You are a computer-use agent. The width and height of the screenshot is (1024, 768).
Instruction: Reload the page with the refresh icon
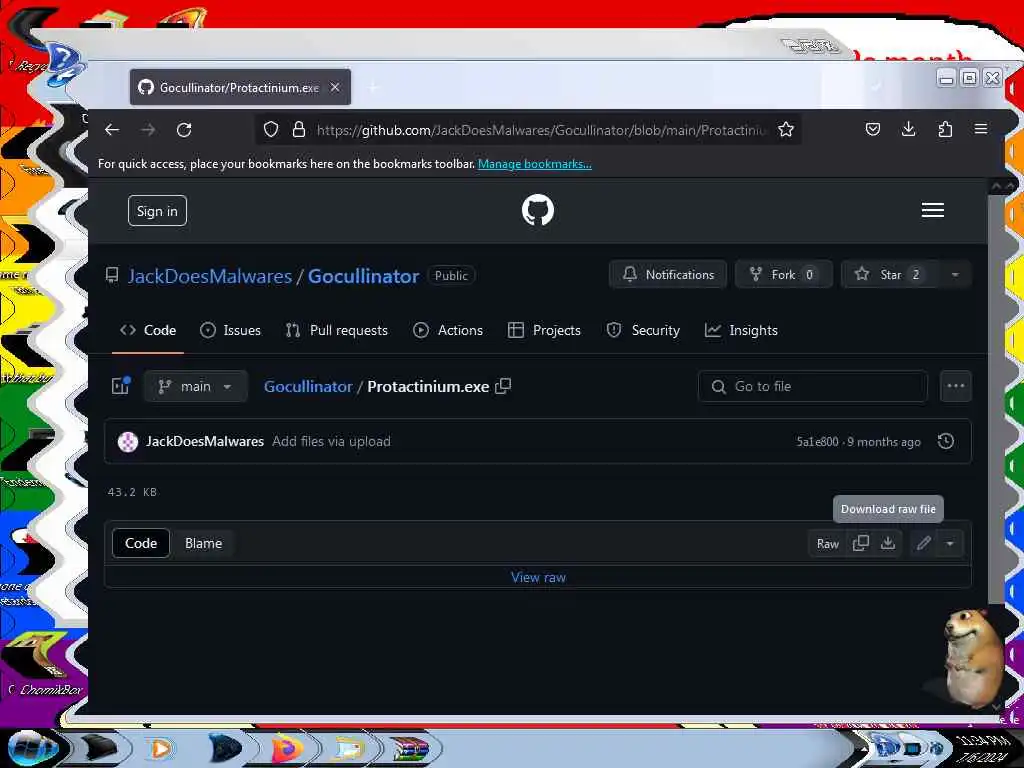pos(184,129)
